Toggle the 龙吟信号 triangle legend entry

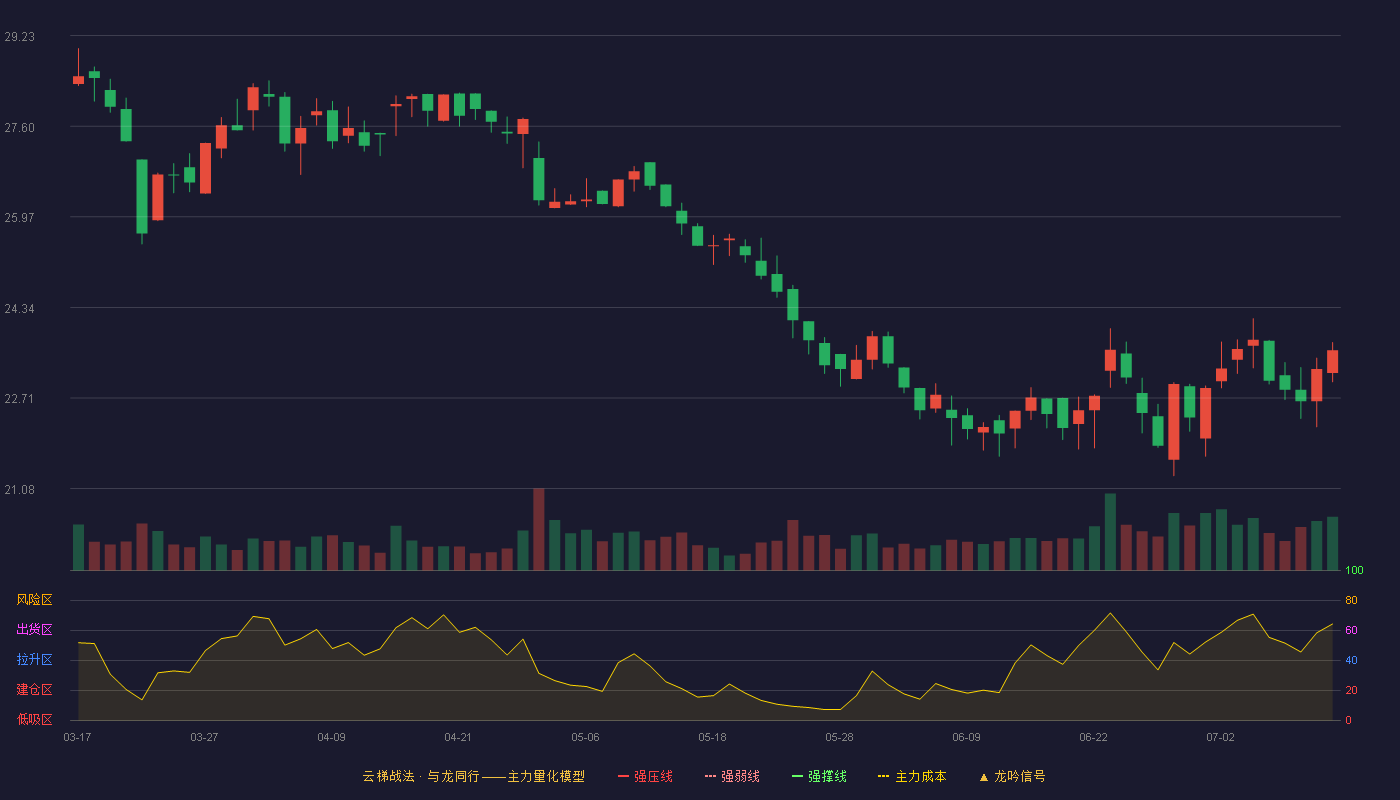click(1012, 776)
